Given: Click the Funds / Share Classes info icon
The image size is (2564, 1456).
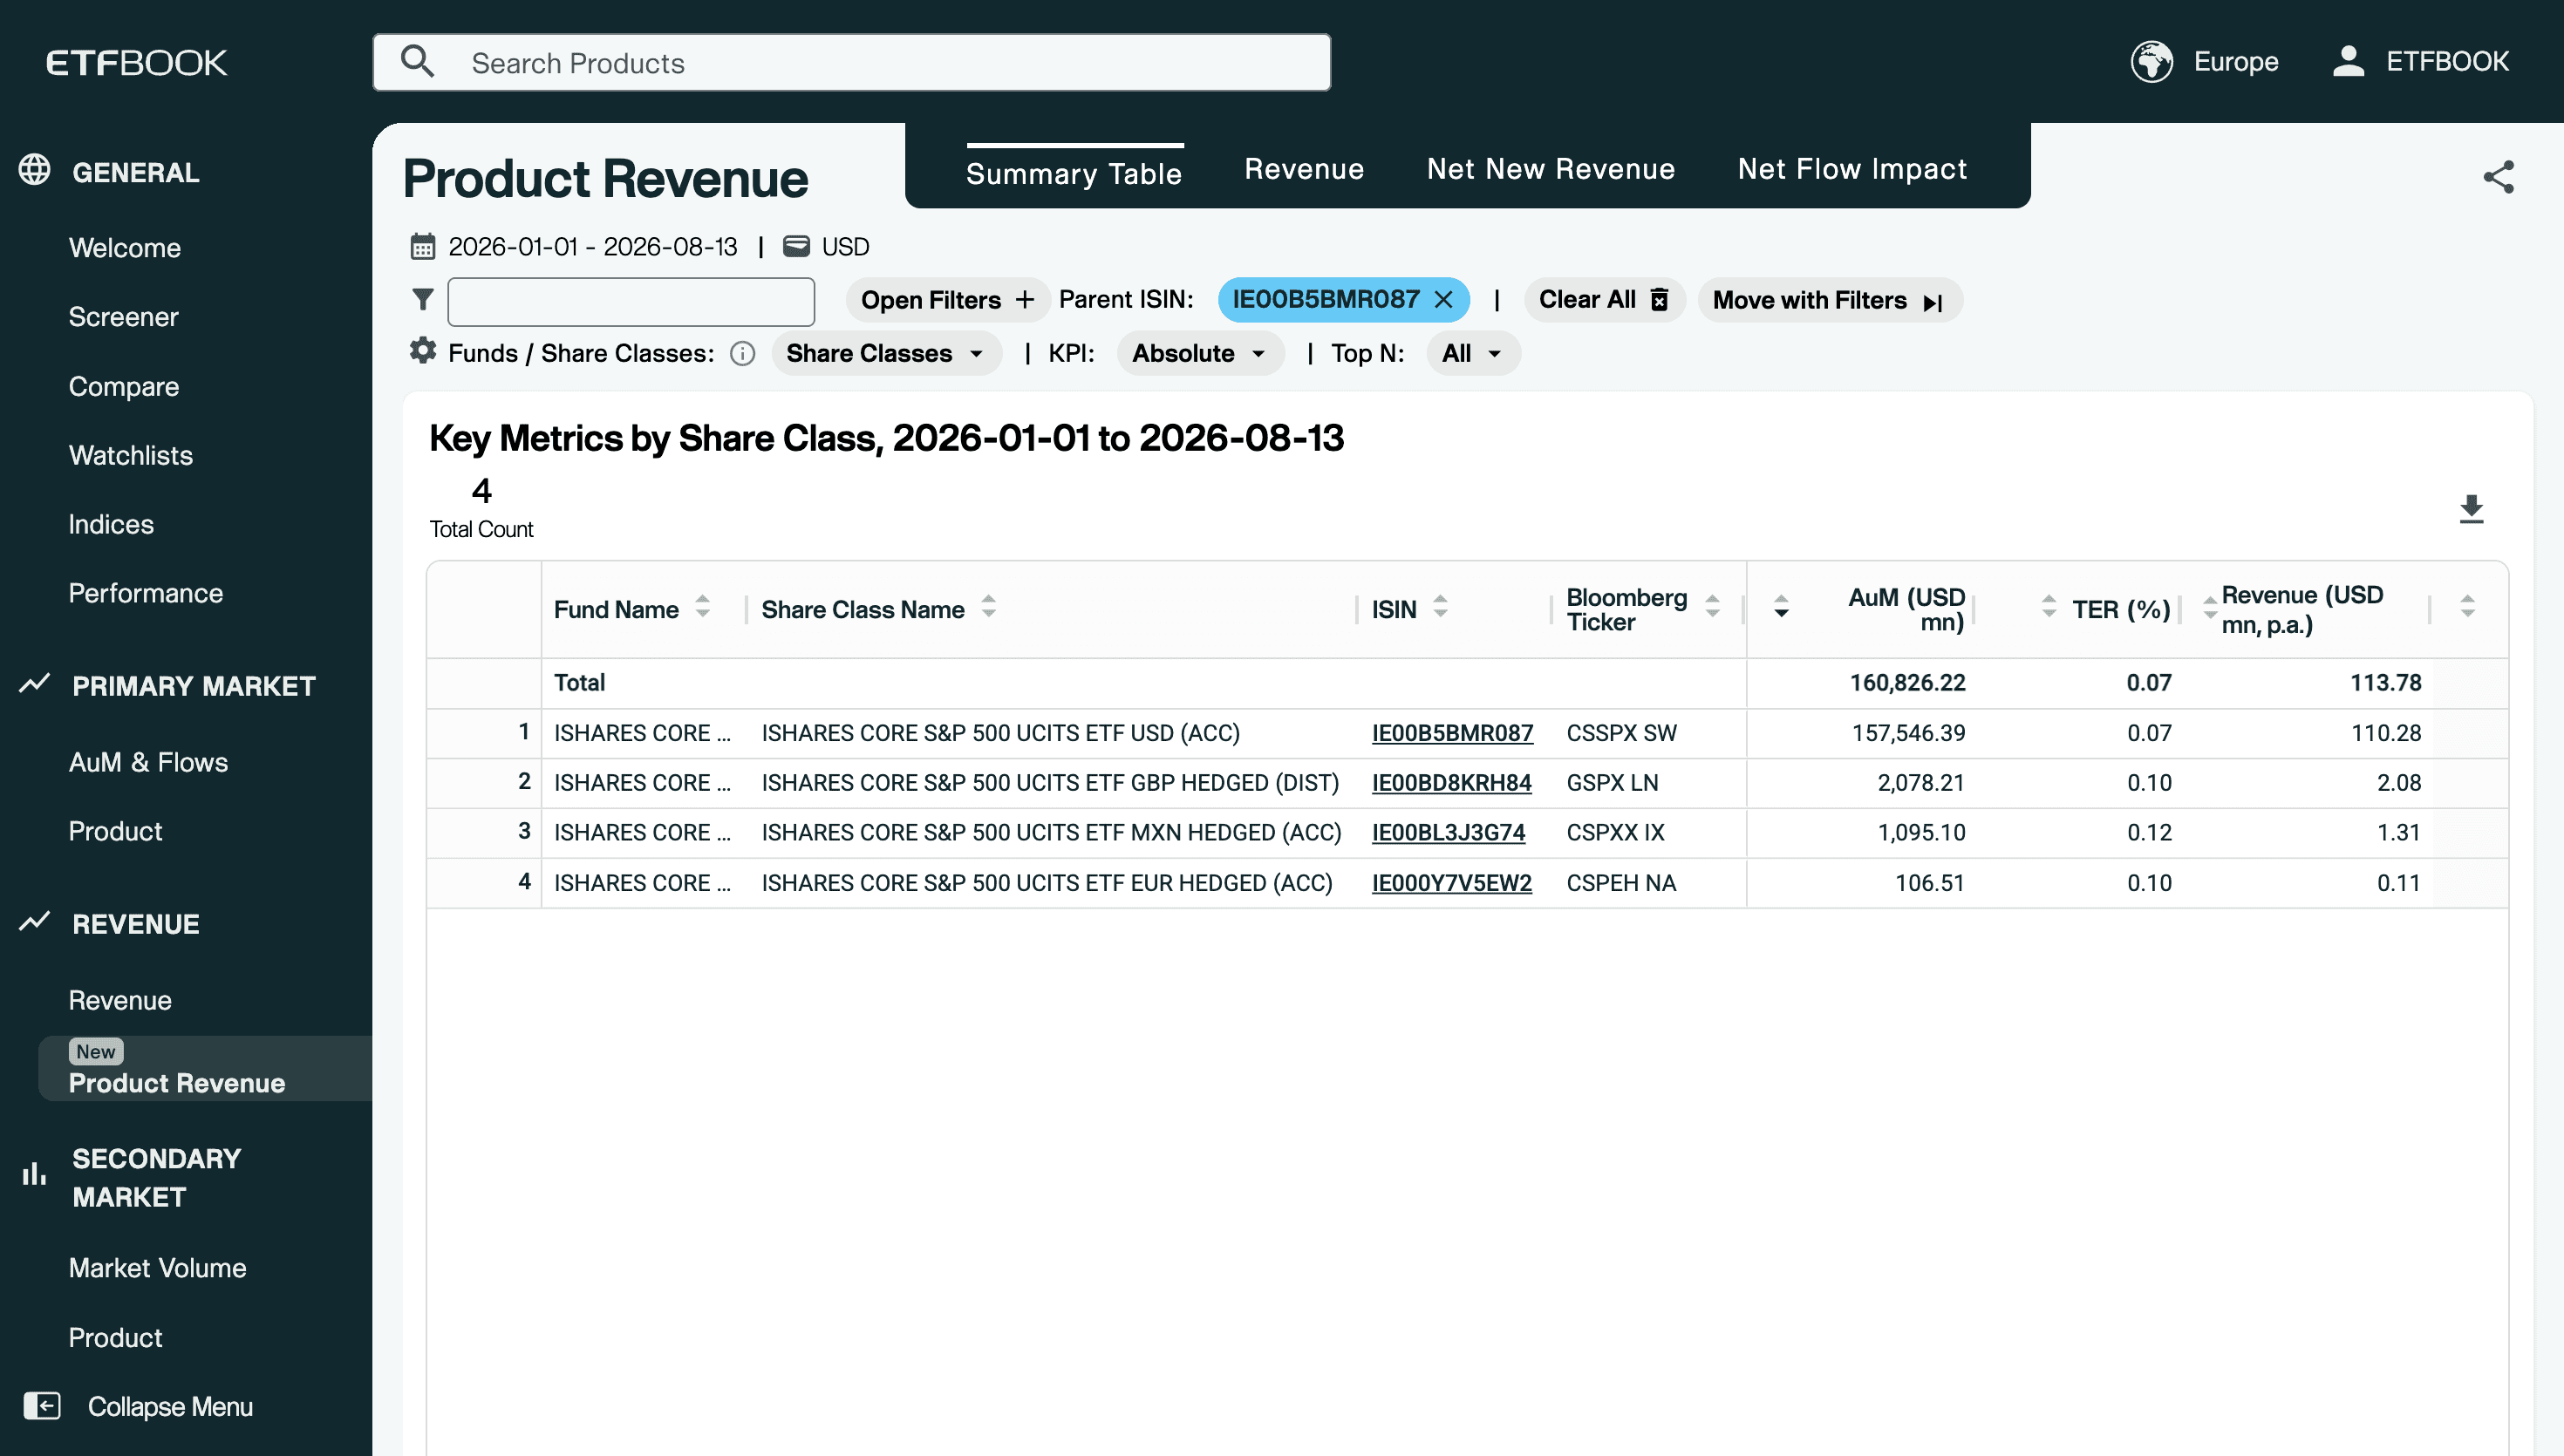Looking at the screenshot, I should pyautogui.click(x=742, y=353).
